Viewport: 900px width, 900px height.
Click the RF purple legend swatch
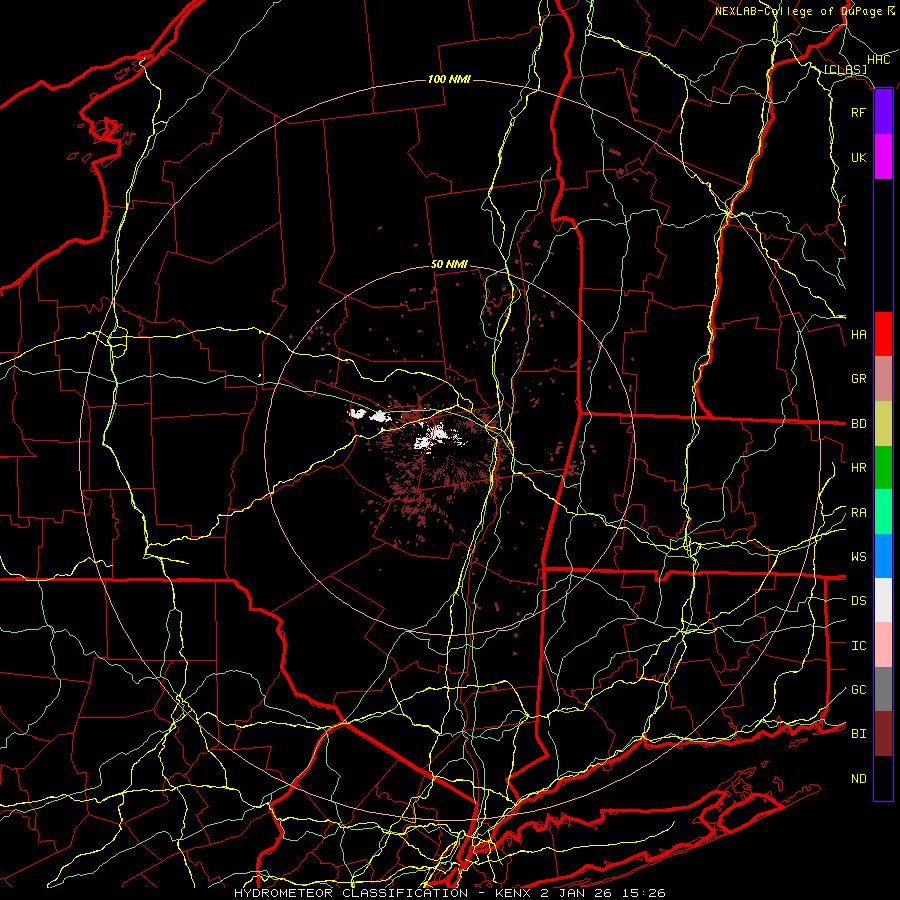tap(883, 112)
